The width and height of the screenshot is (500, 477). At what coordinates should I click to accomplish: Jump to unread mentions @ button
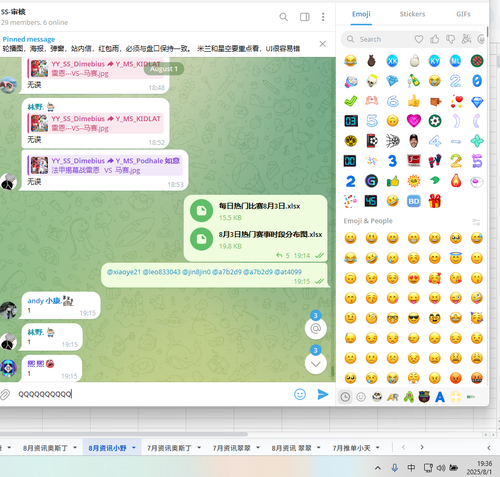[x=315, y=328]
